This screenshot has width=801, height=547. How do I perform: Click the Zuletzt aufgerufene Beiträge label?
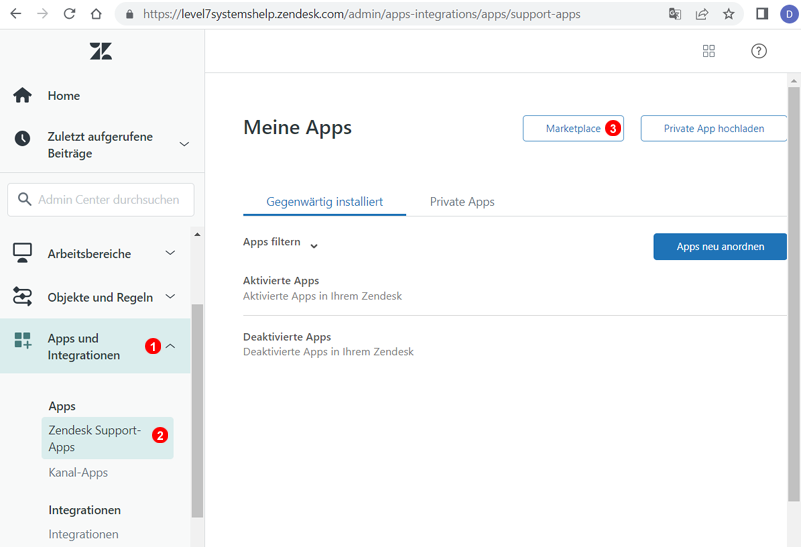(x=100, y=145)
